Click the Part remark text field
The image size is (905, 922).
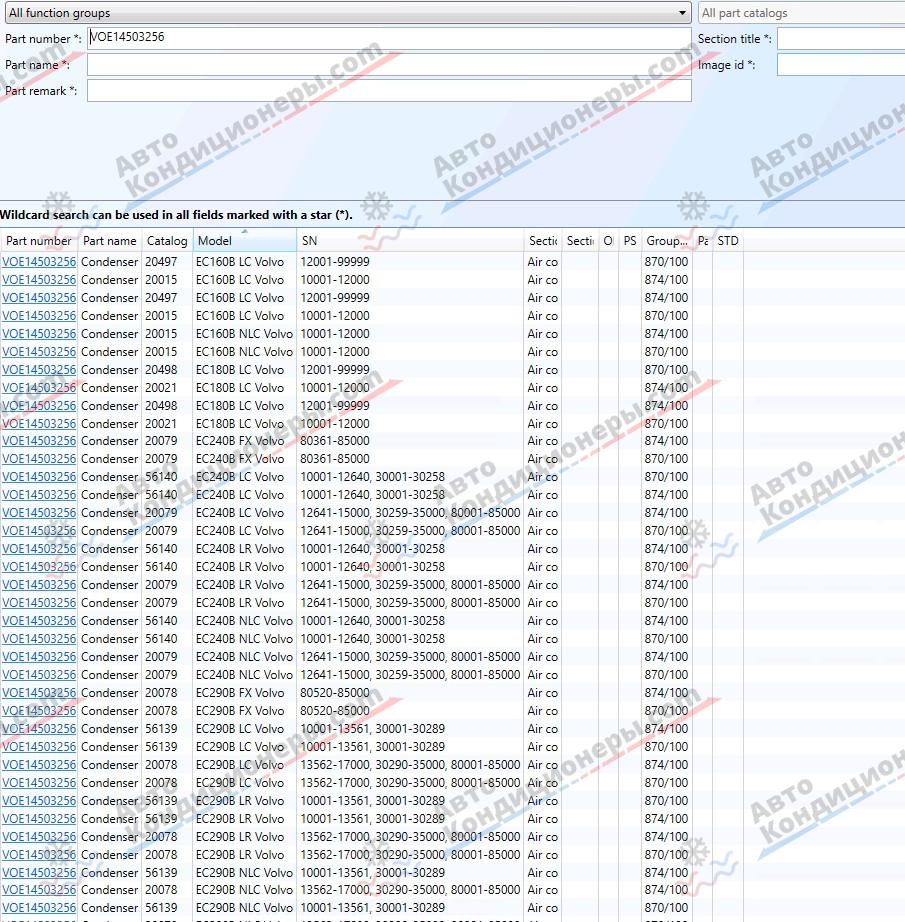click(389, 91)
